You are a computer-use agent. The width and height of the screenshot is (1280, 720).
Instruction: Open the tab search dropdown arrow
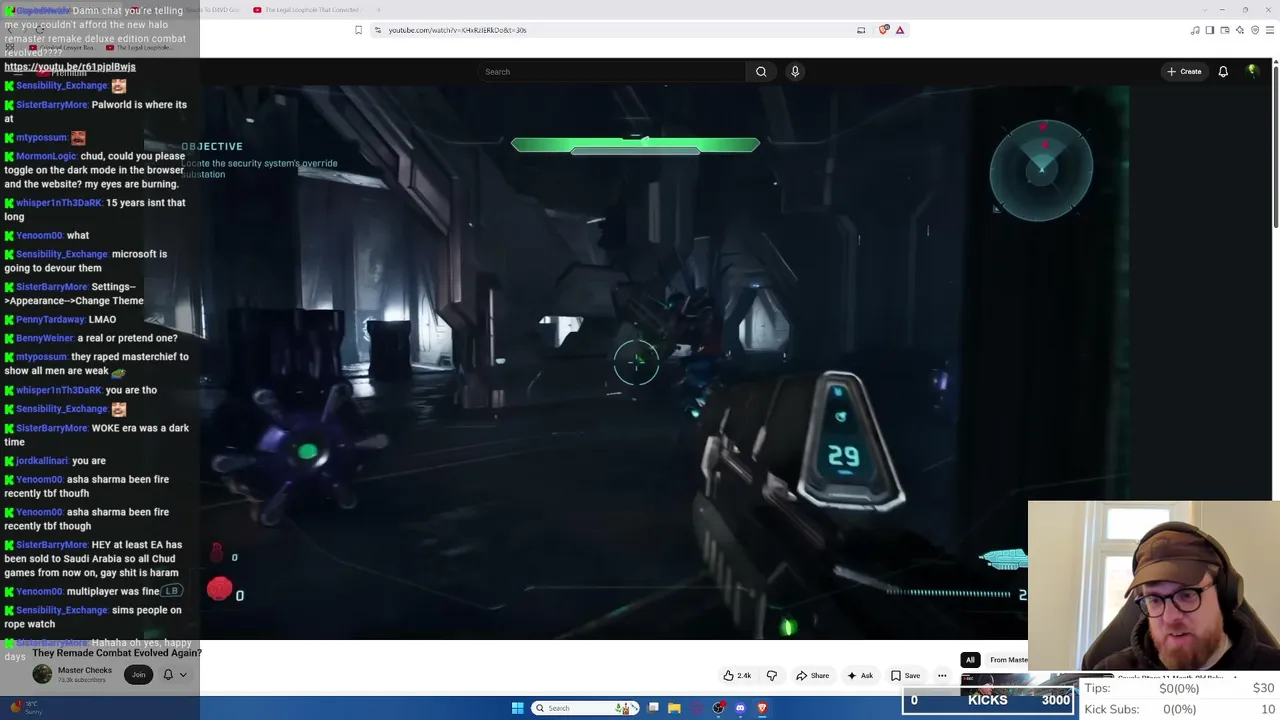tap(1206, 10)
